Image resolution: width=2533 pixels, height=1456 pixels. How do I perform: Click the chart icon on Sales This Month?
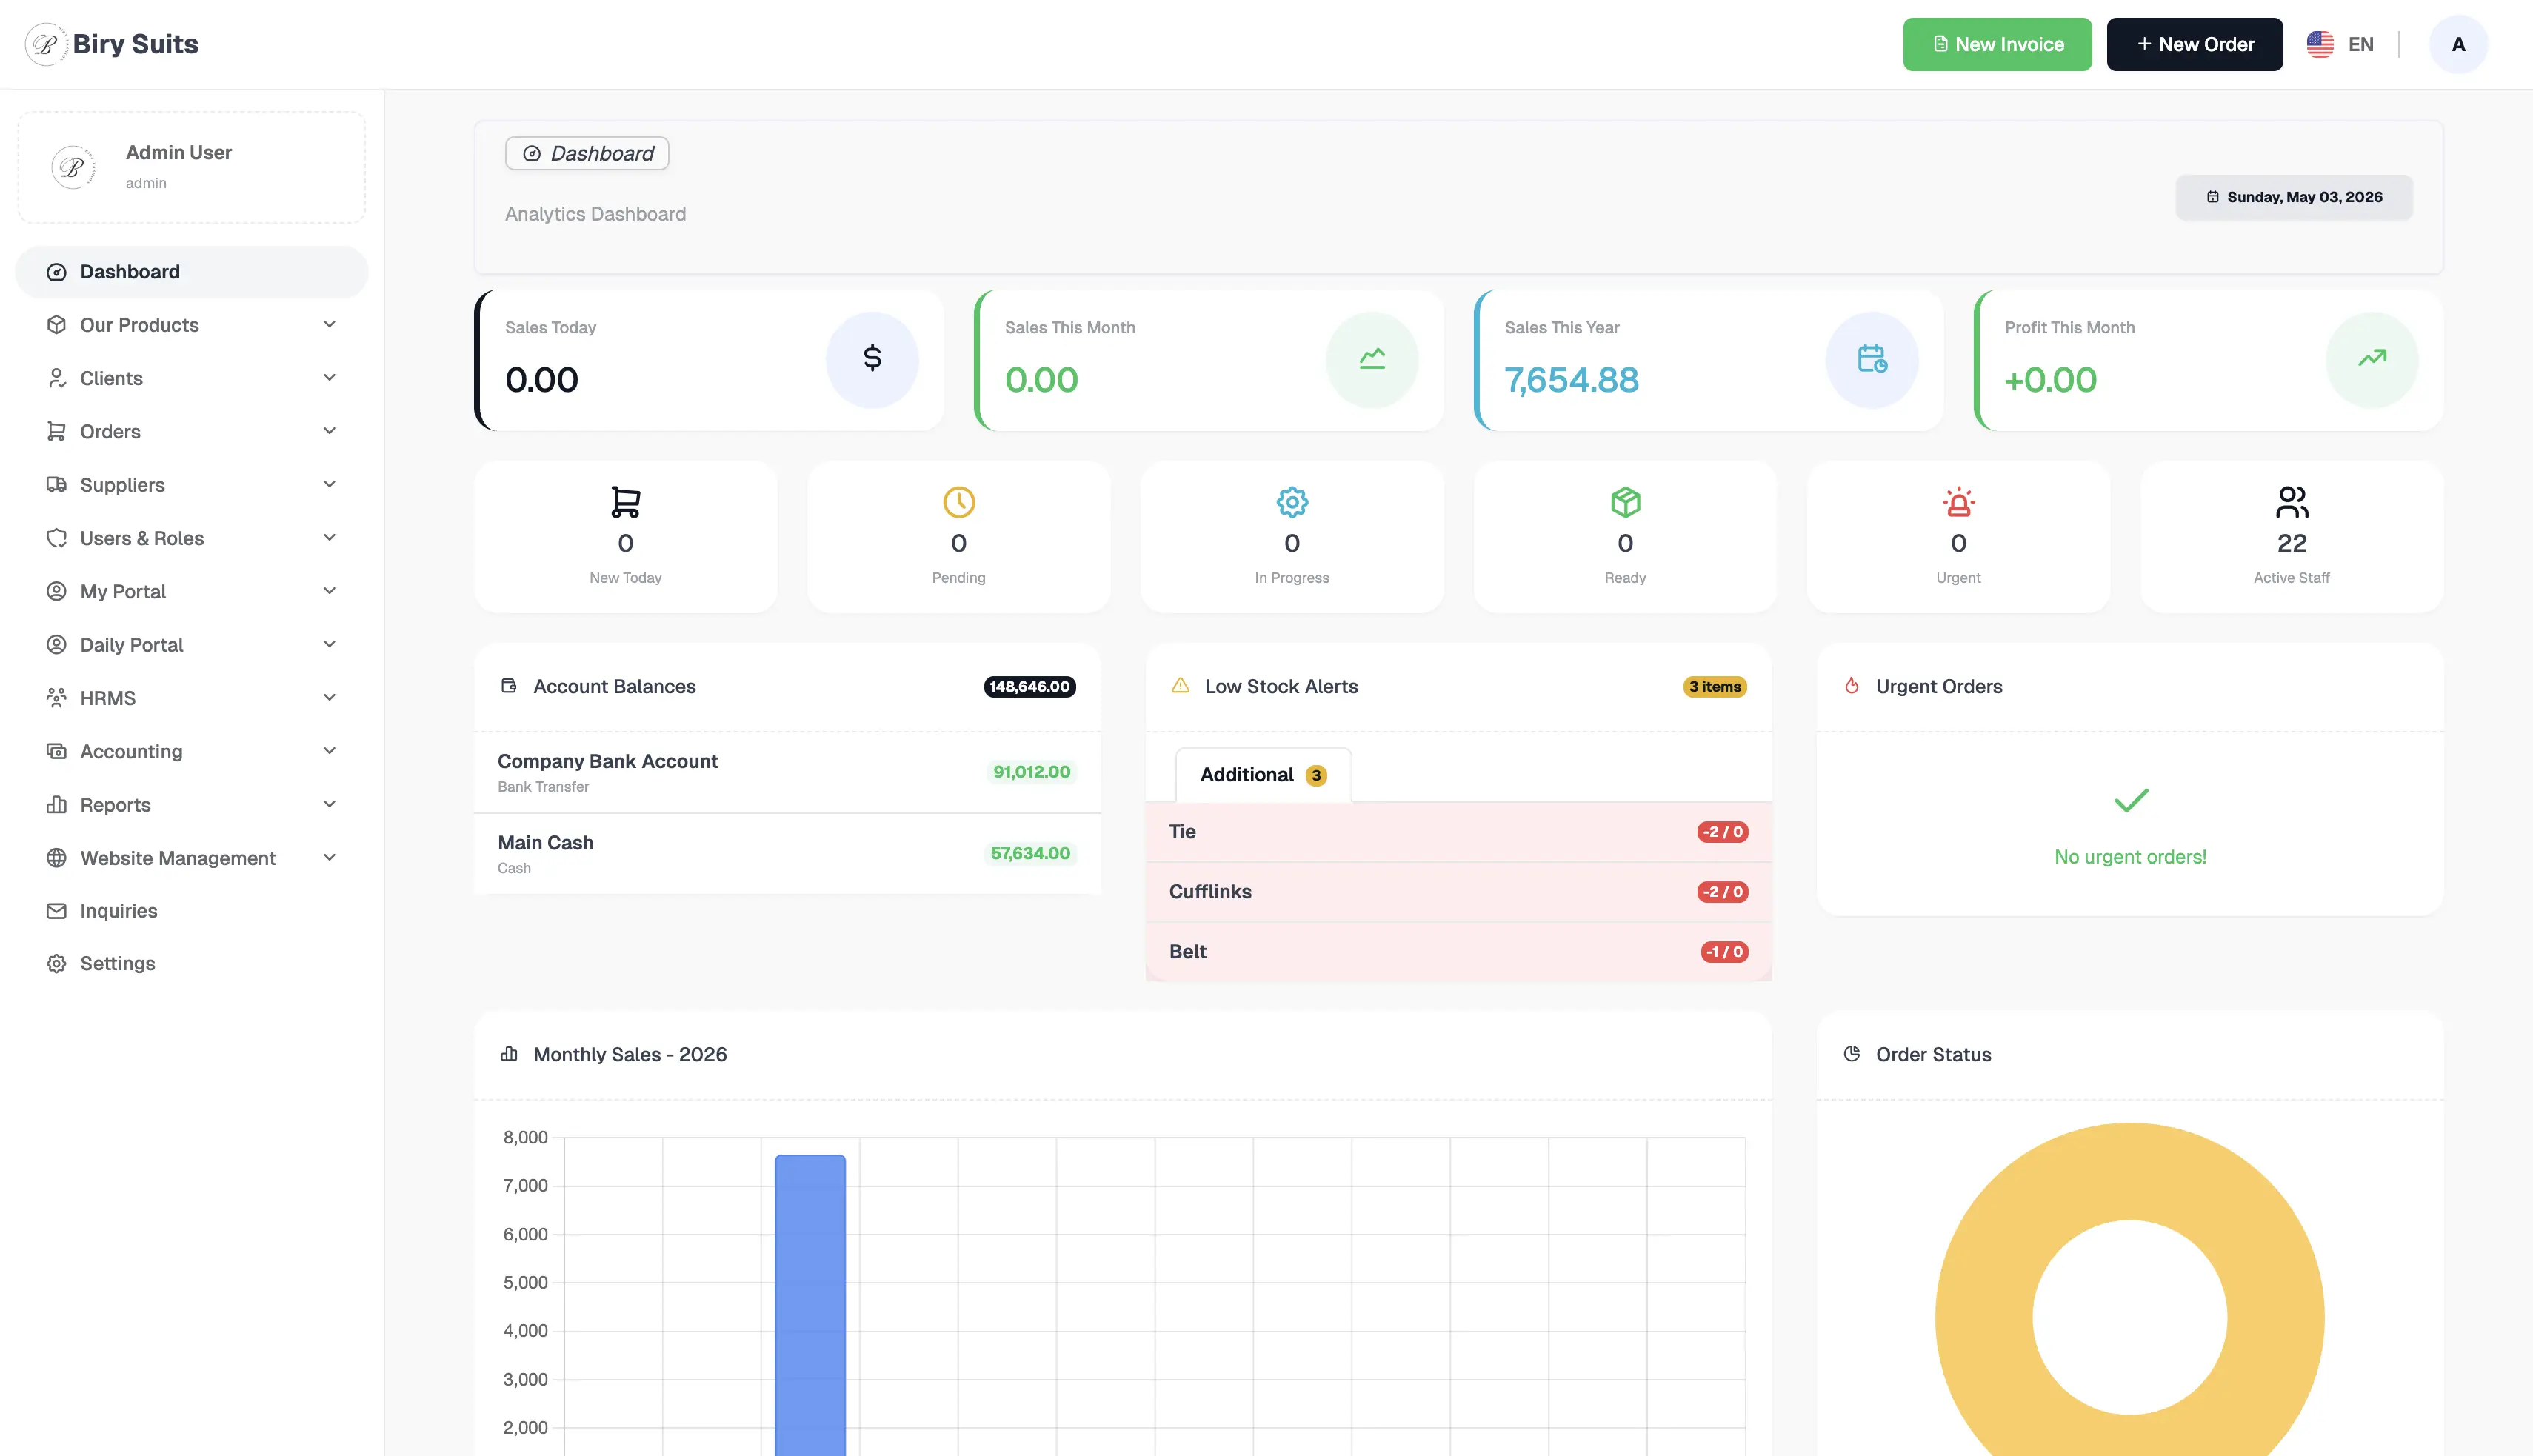pyautogui.click(x=1372, y=359)
